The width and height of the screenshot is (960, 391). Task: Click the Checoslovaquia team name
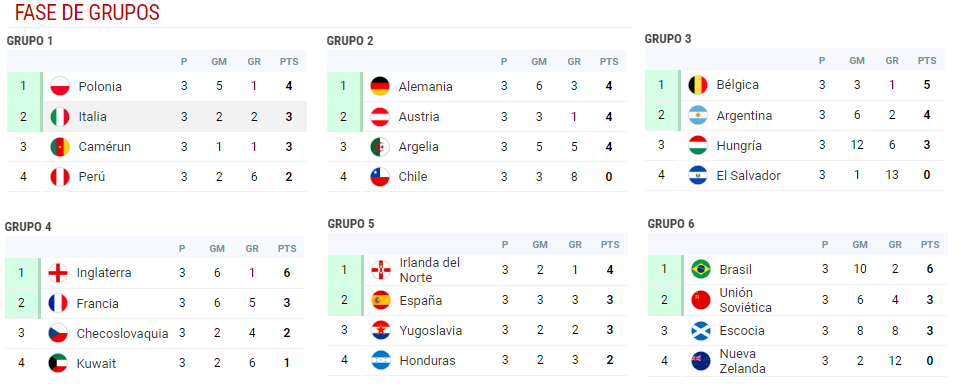[x=122, y=333]
